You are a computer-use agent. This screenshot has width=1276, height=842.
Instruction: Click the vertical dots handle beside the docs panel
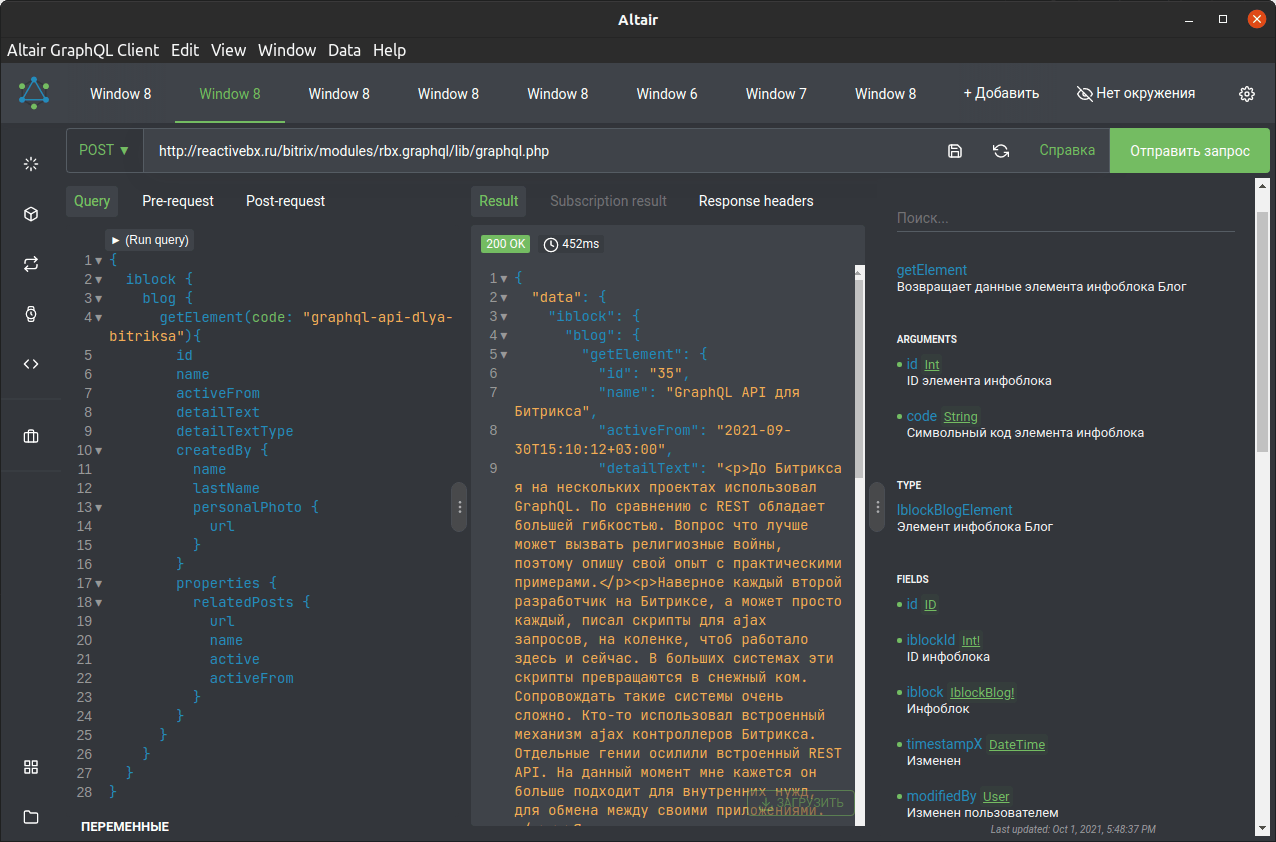[x=878, y=507]
